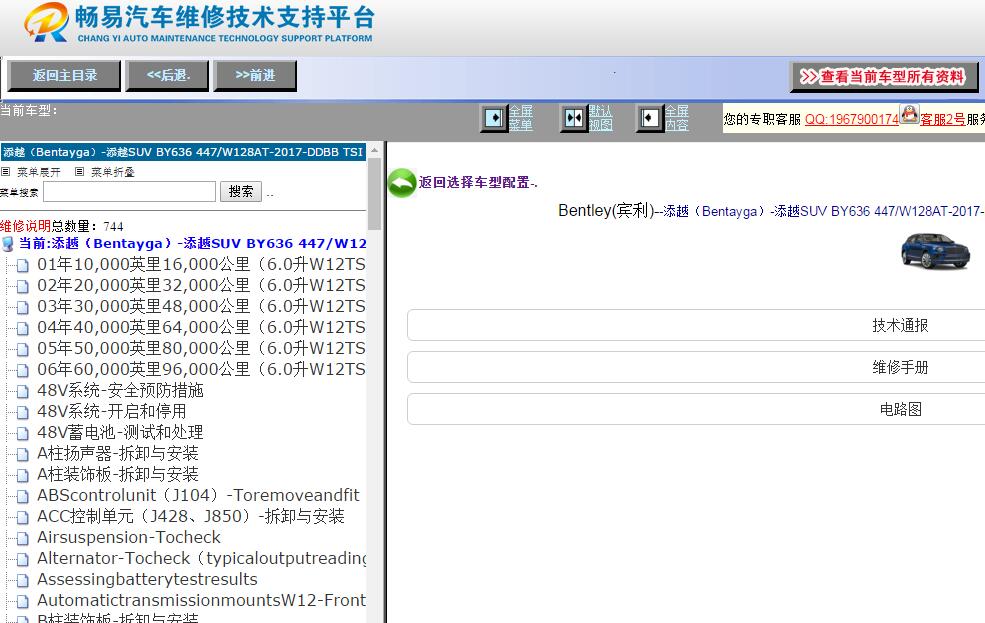This screenshot has width=985, height=623.
Task: Click the 返回主目录 button
Action: tap(64, 76)
